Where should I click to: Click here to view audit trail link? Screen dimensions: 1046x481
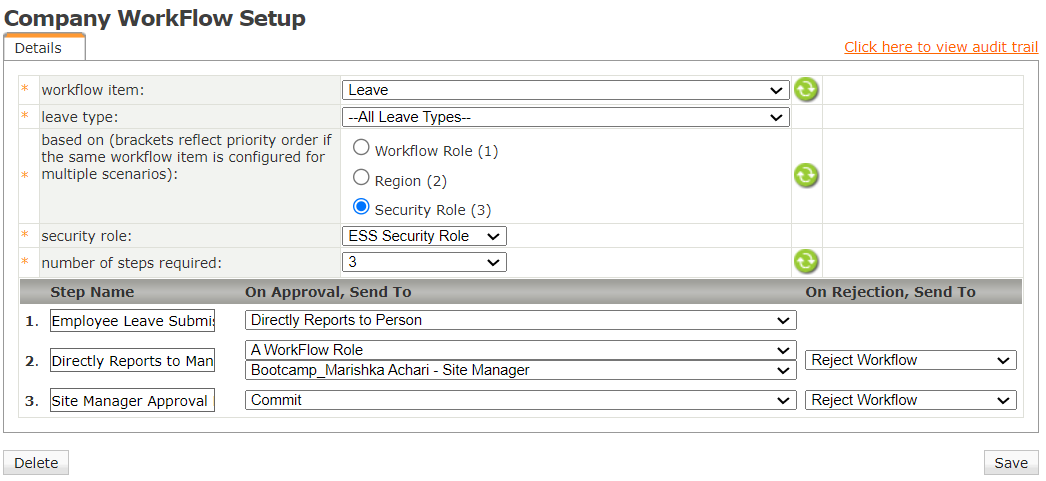point(940,47)
